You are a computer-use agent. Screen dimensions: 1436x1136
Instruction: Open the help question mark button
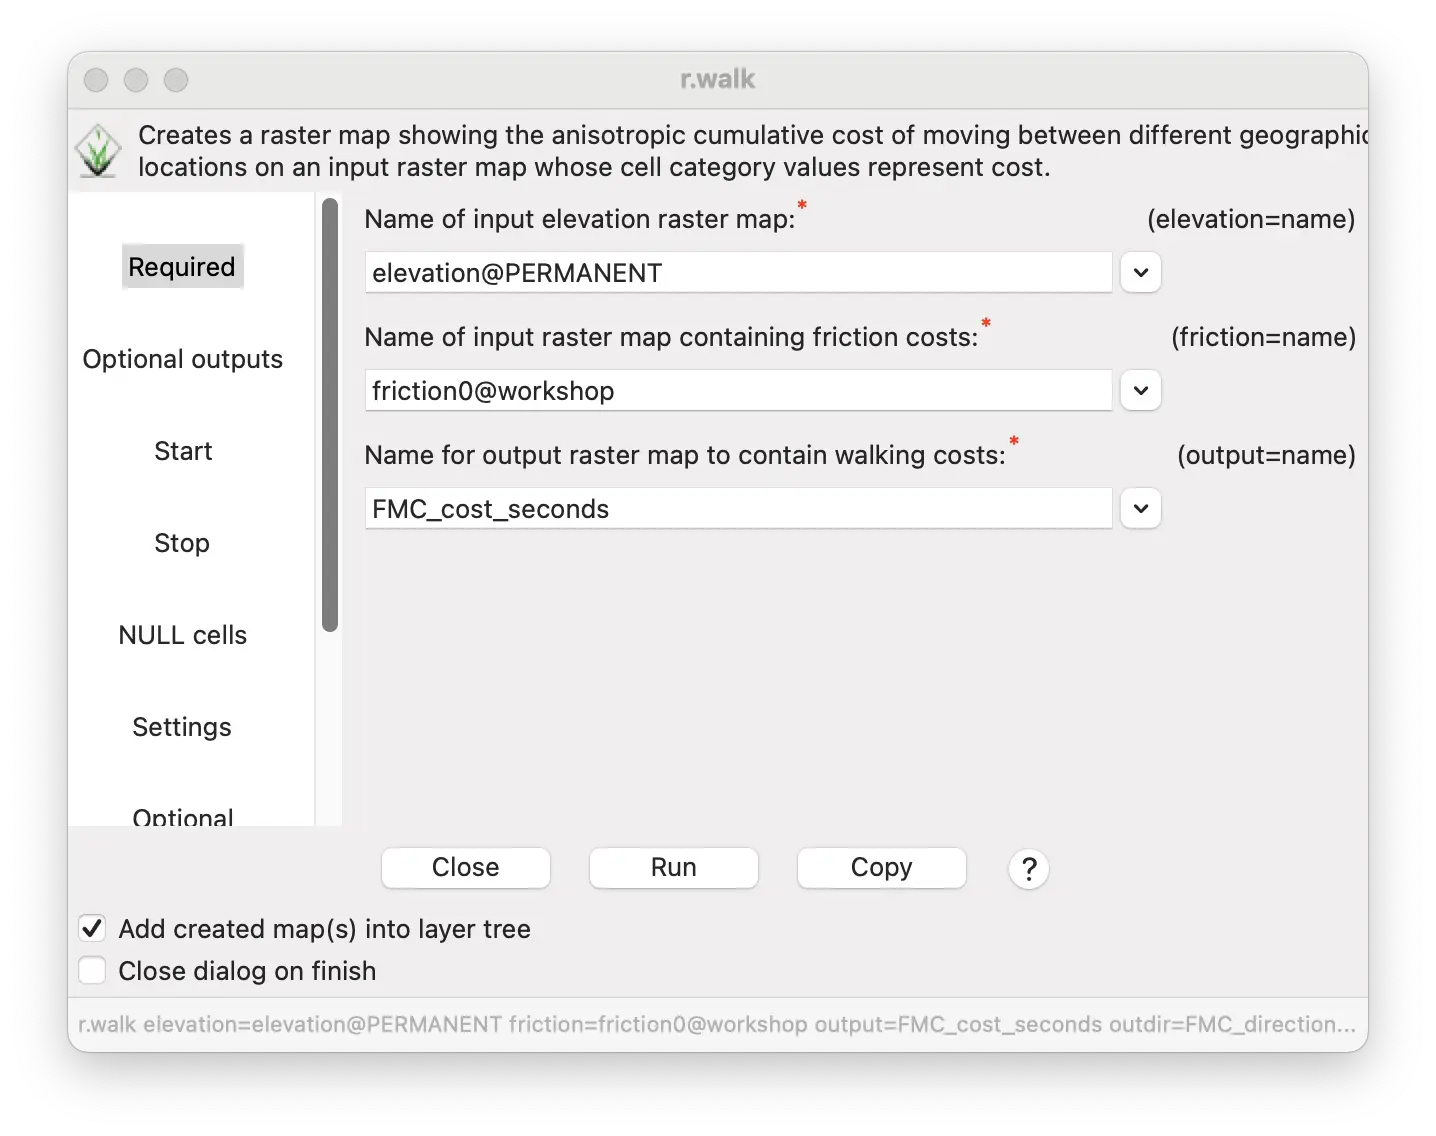tap(1028, 868)
